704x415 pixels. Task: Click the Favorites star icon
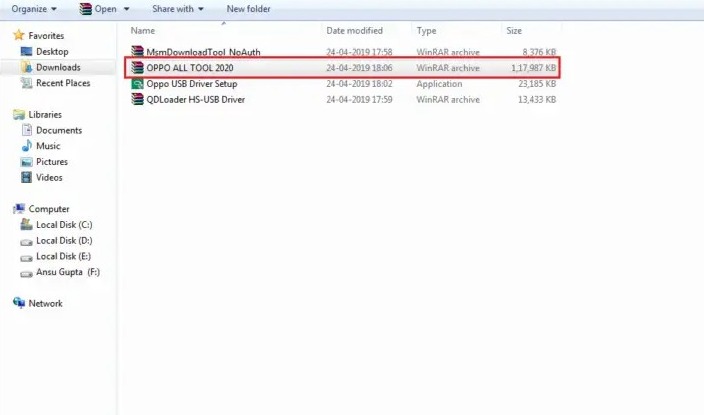(x=19, y=35)
